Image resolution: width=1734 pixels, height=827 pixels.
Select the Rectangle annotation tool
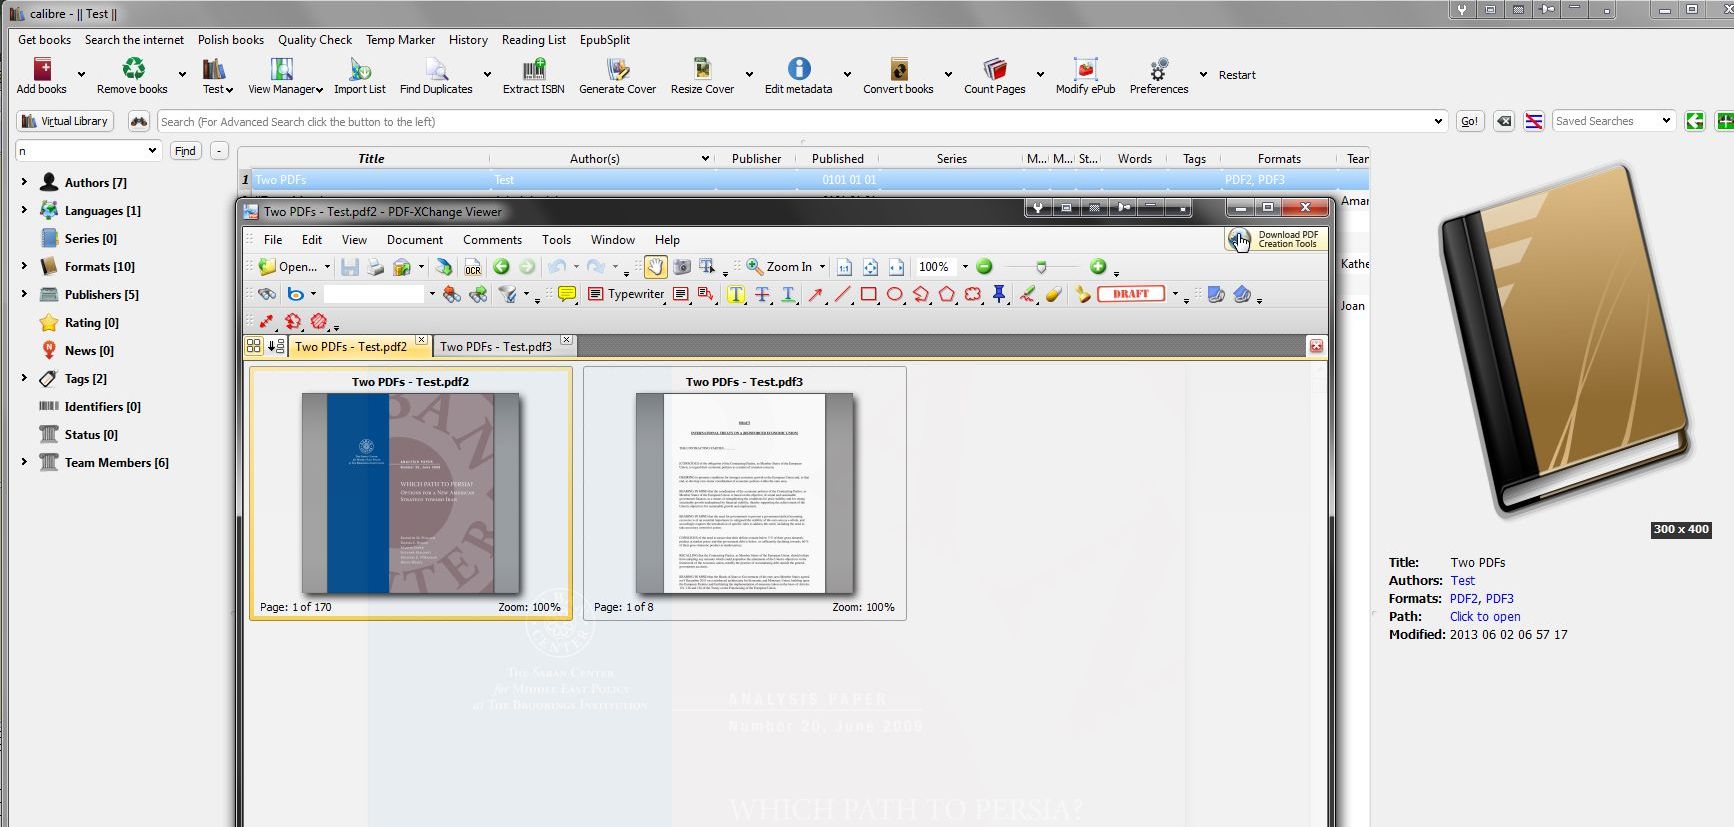tap(869, 294)
